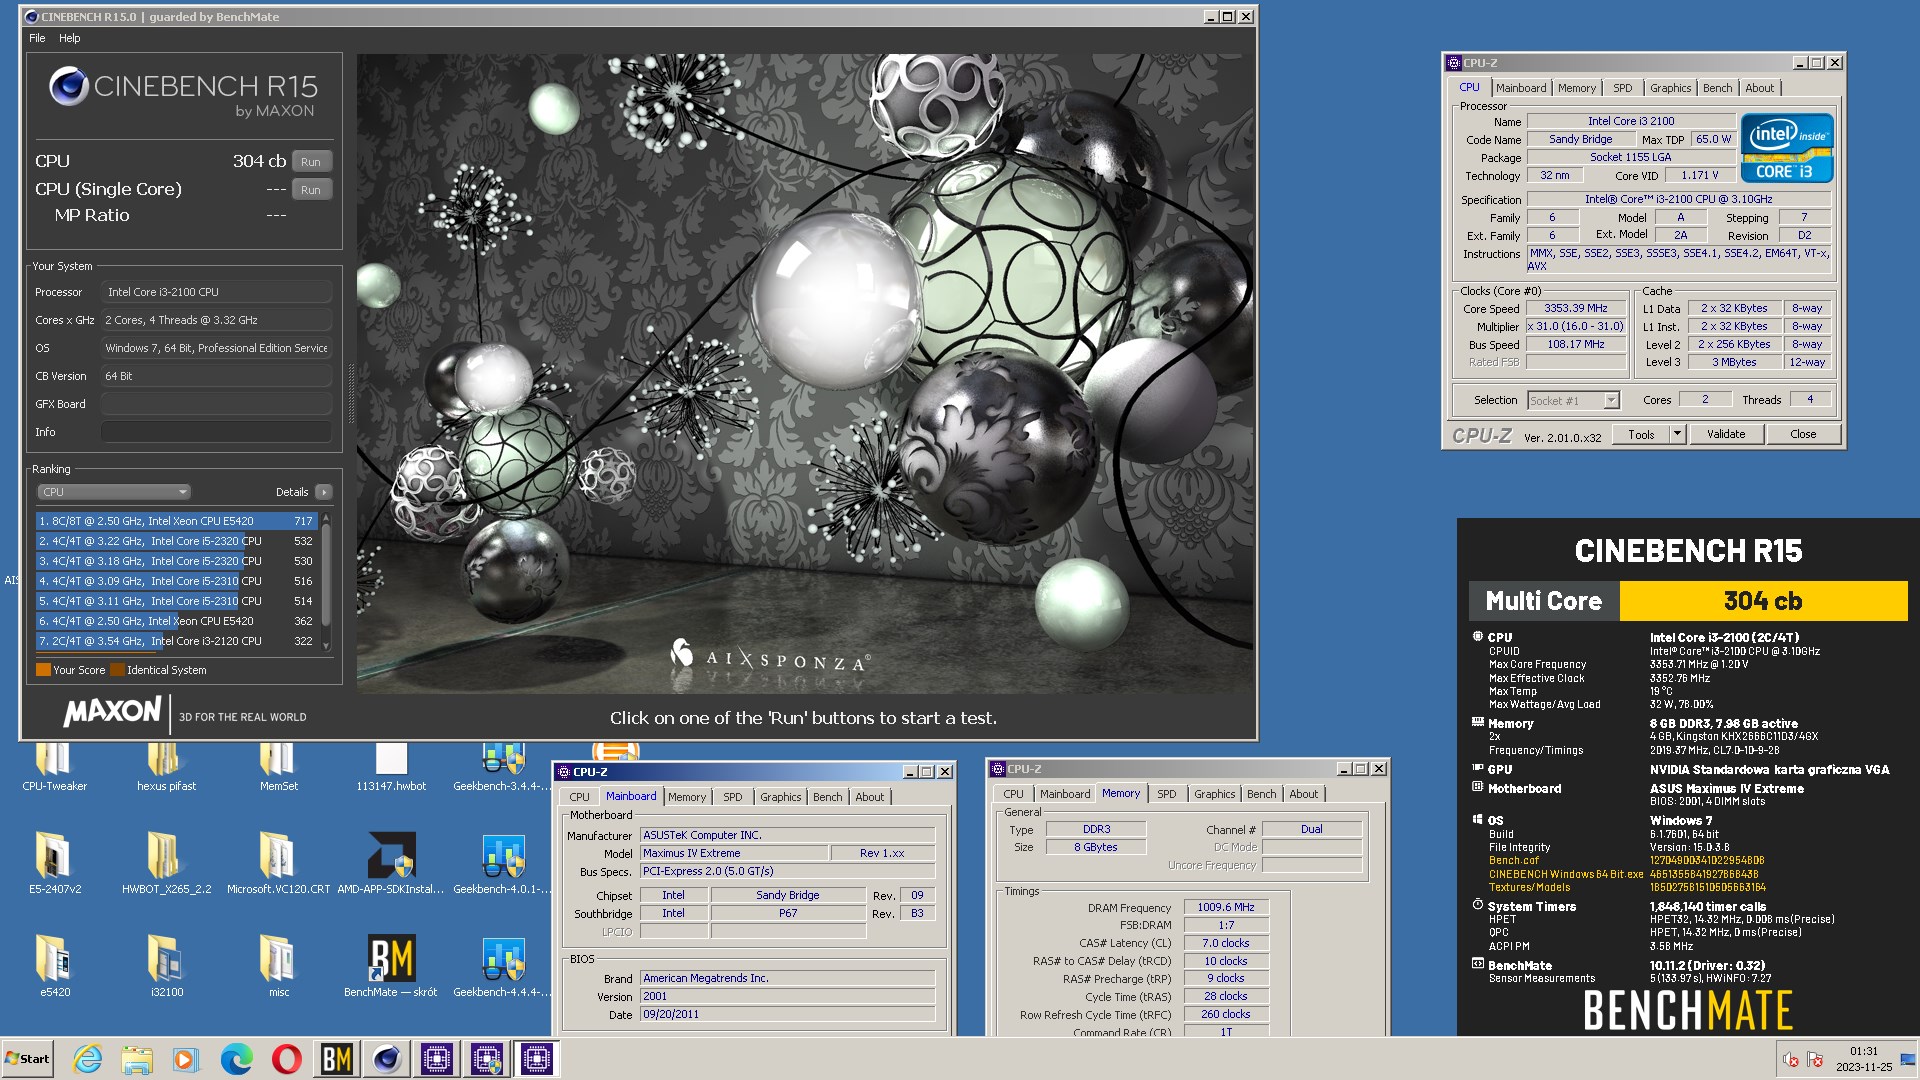The width and height of the screenshot is (1920, 1080).
Task: Open Windows Media Player taskbar icon
Action: (x=186, y=1059)
